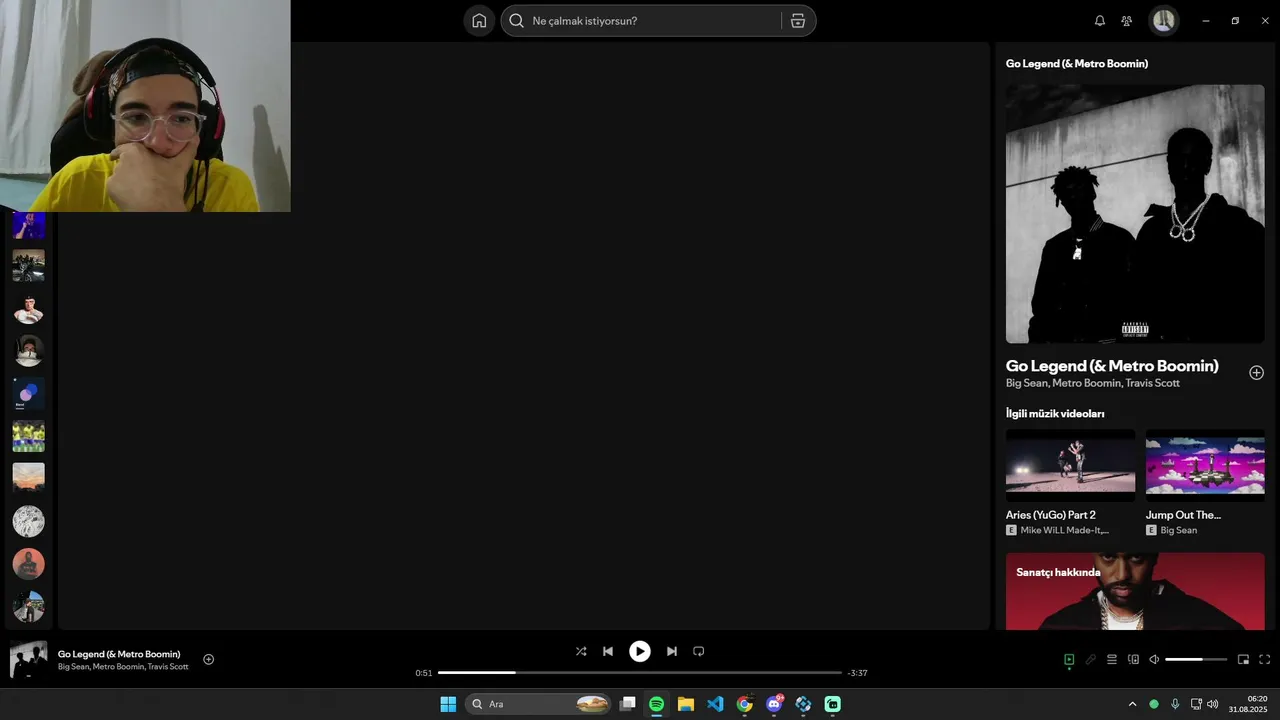The image size is (1280, 720).
Task: Open the 'Jump Out The...' video thumbnail
Action: (x=1205, y=465)
